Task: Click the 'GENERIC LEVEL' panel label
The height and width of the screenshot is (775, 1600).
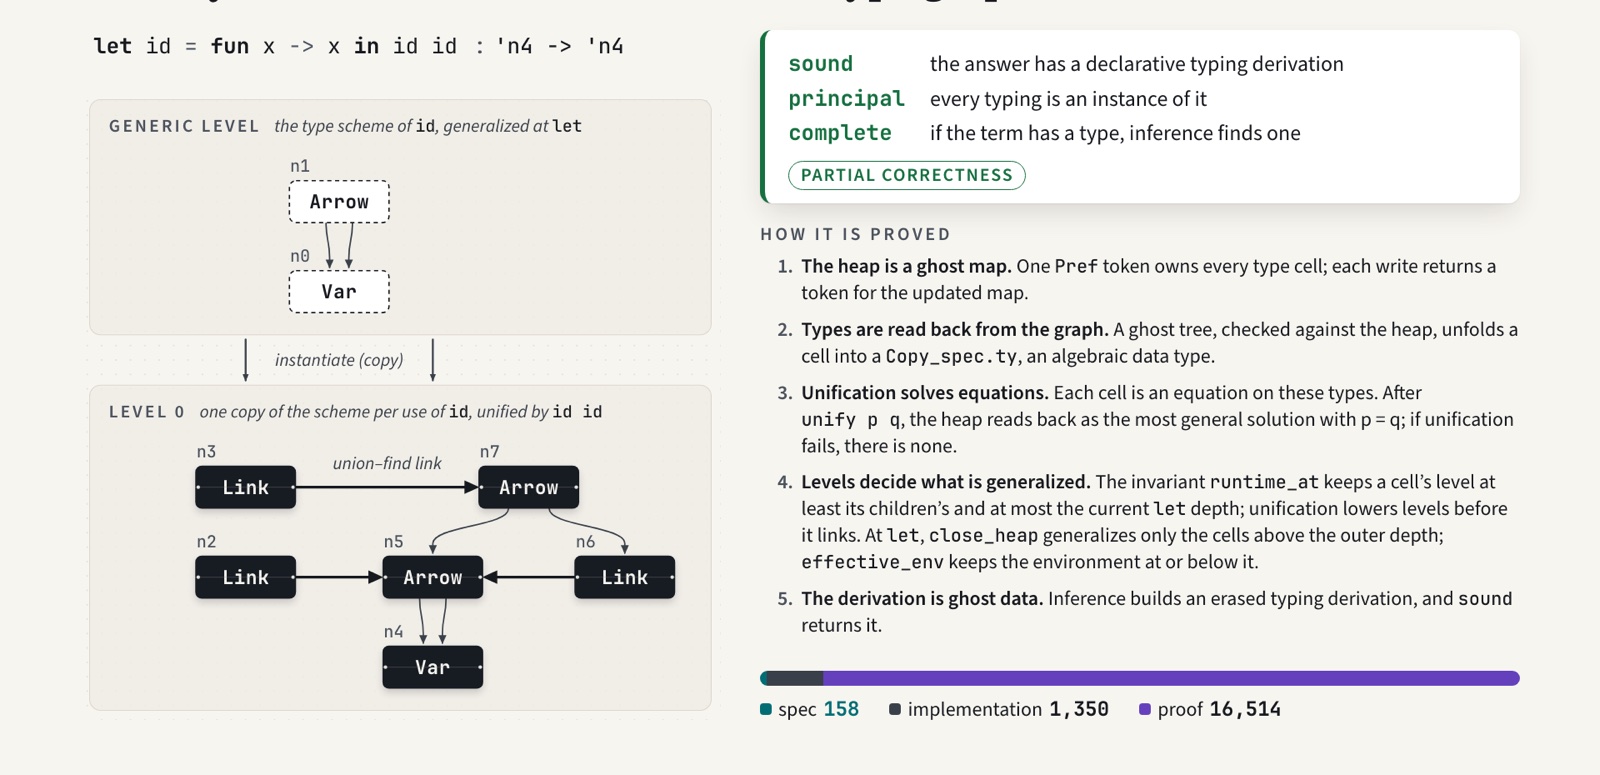Action: [x=184, y=126]
